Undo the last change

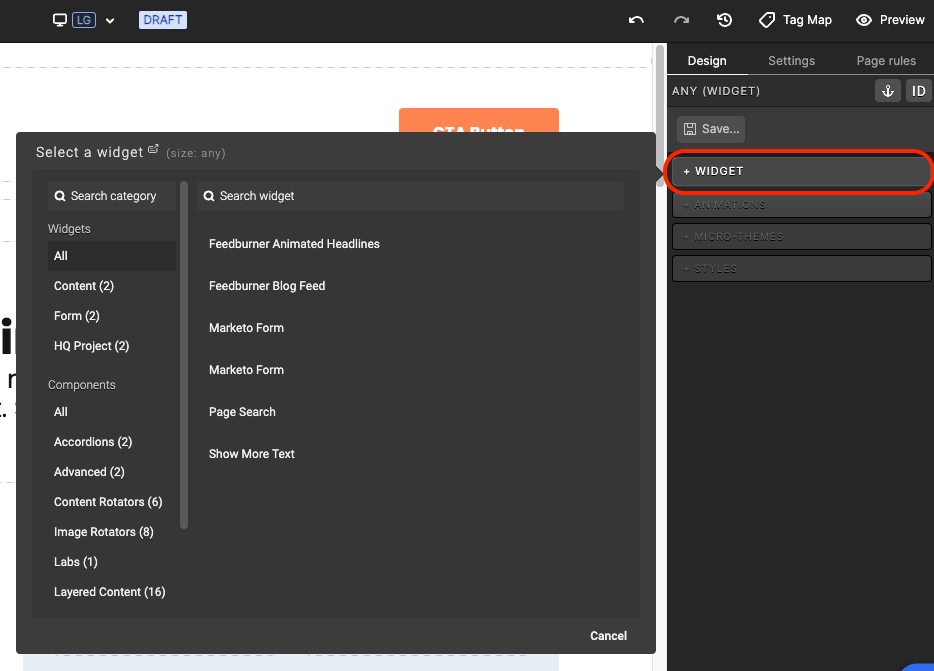(x=636, y=20)
